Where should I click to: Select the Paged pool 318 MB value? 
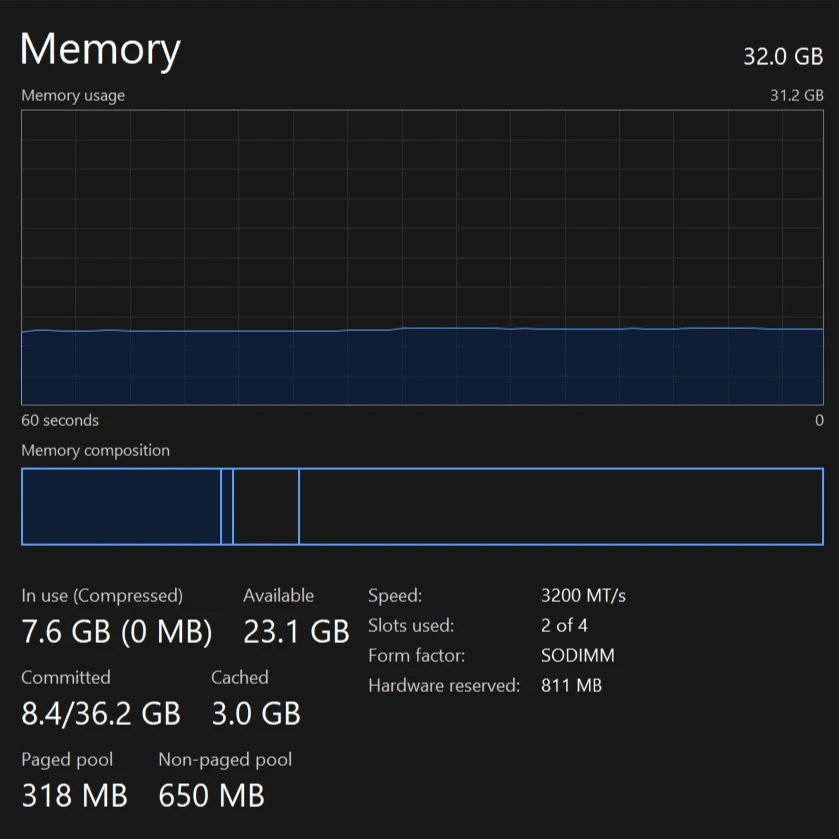74,795
